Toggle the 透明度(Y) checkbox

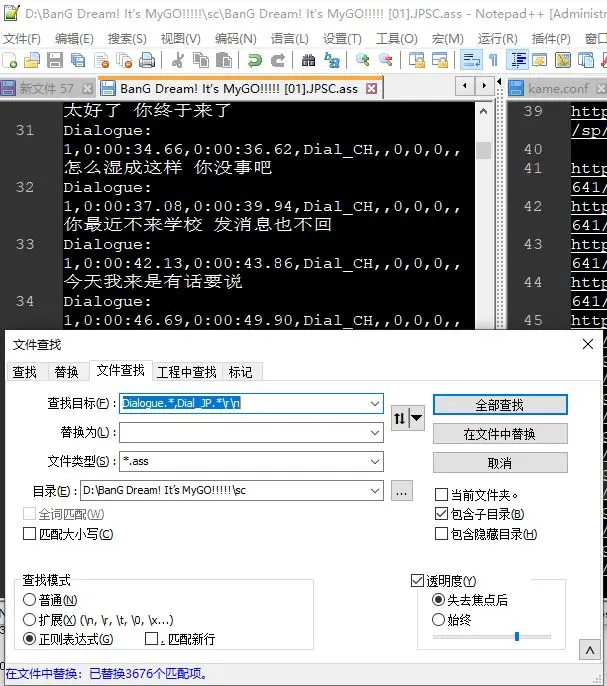(417, 581)
